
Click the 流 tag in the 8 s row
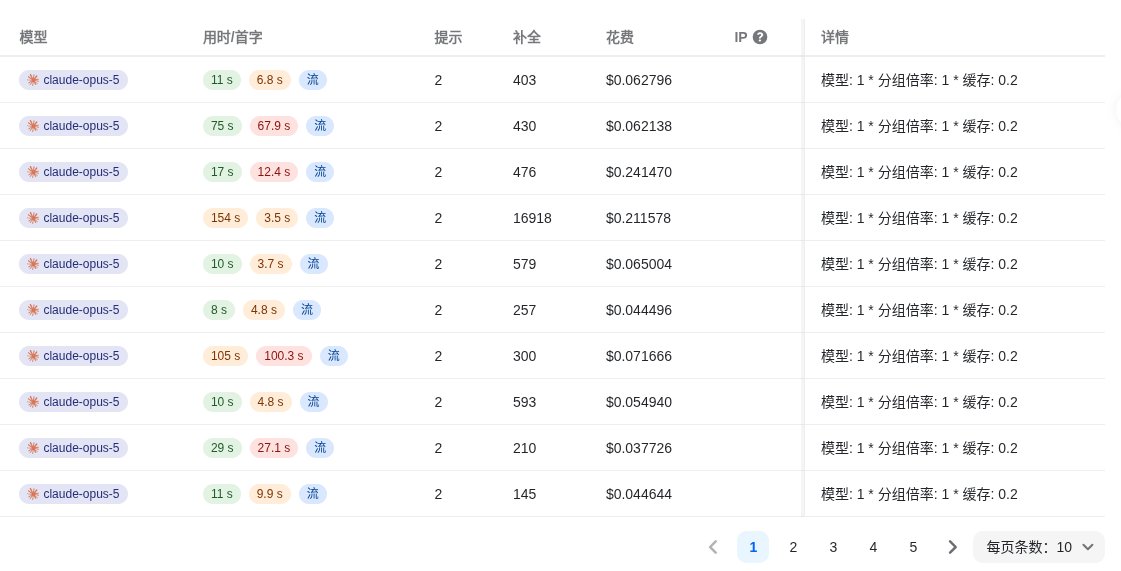pos(307,309)
